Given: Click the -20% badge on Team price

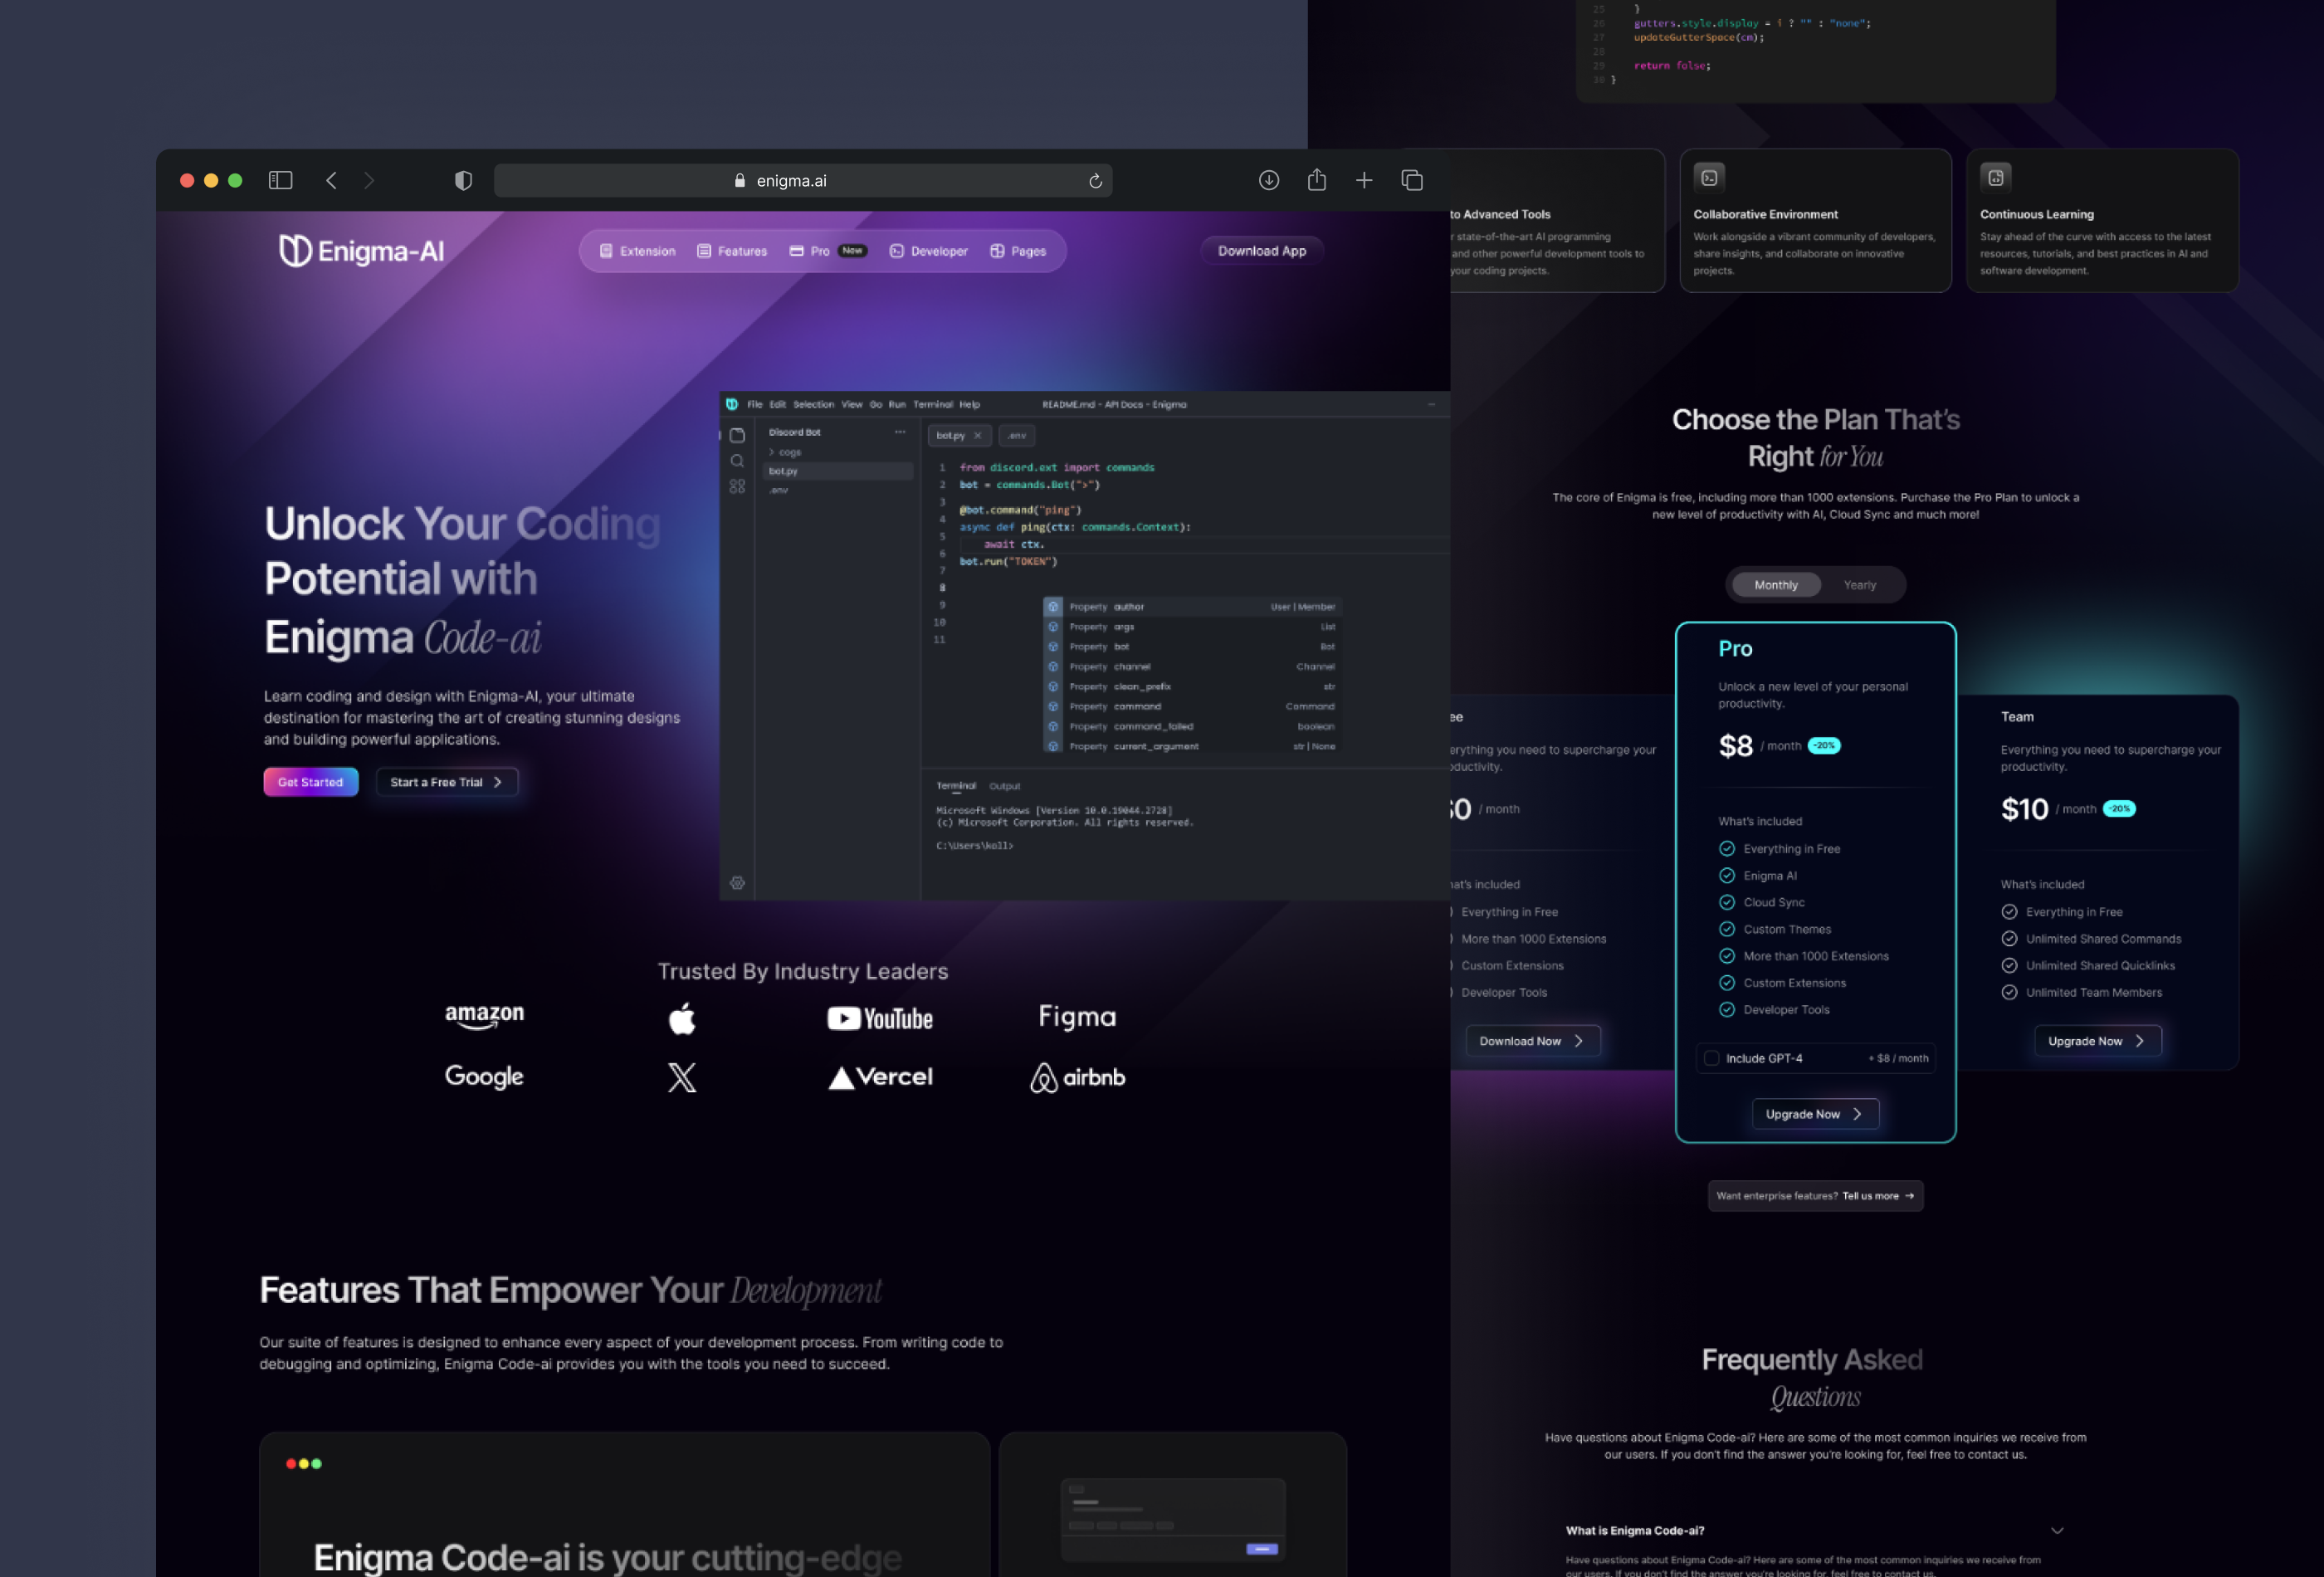Looking at the screenshot, I should pos(2118,808).
